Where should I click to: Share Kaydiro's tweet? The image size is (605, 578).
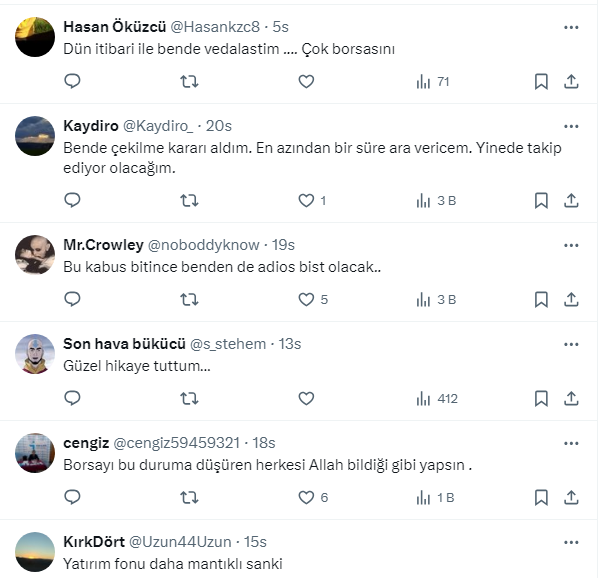click(571, 200)
